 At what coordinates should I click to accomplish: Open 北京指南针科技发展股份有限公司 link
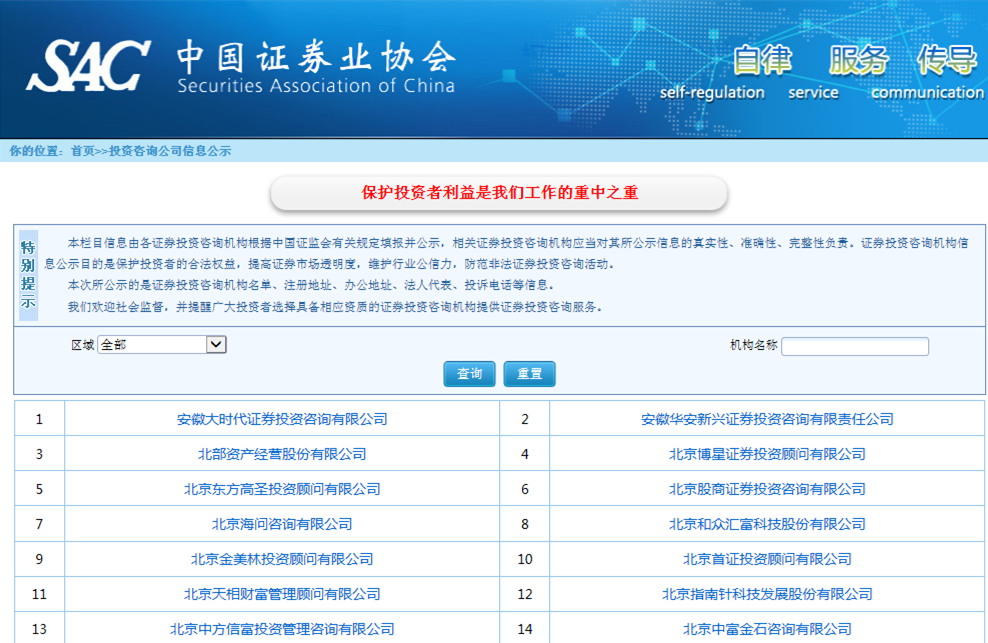tap(767, 594)
